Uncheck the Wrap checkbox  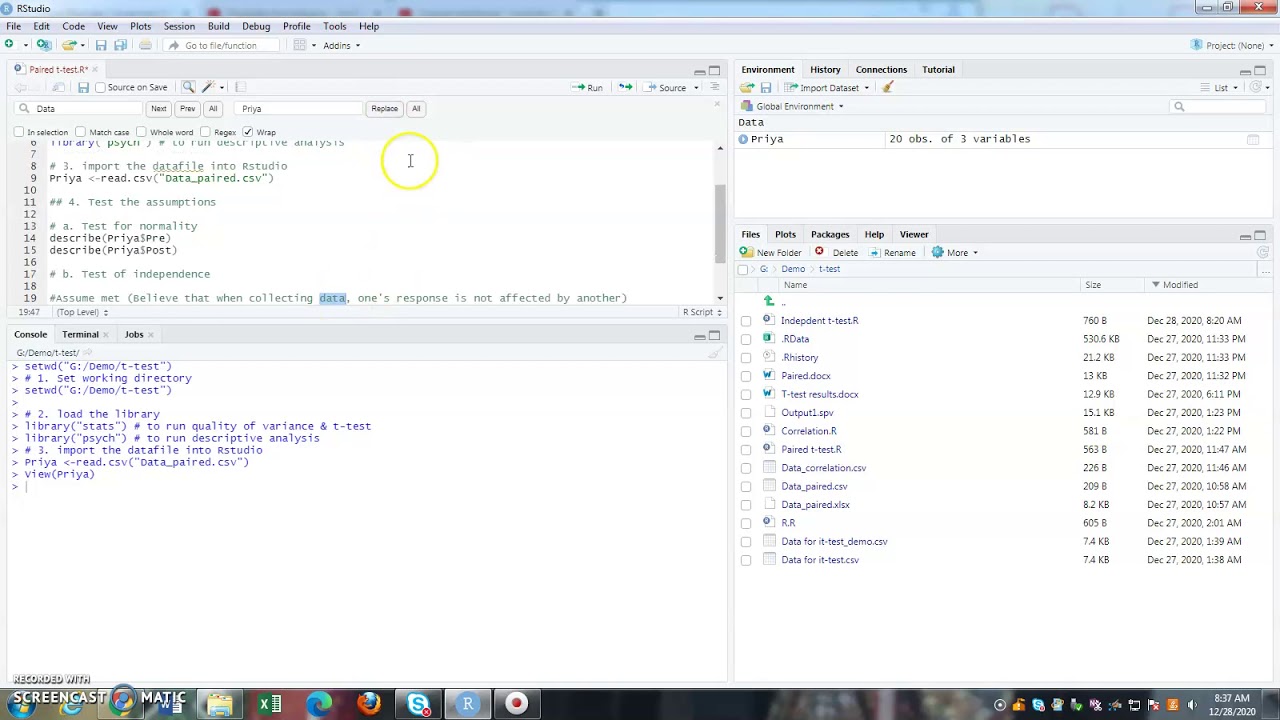(x=247, y=132)
